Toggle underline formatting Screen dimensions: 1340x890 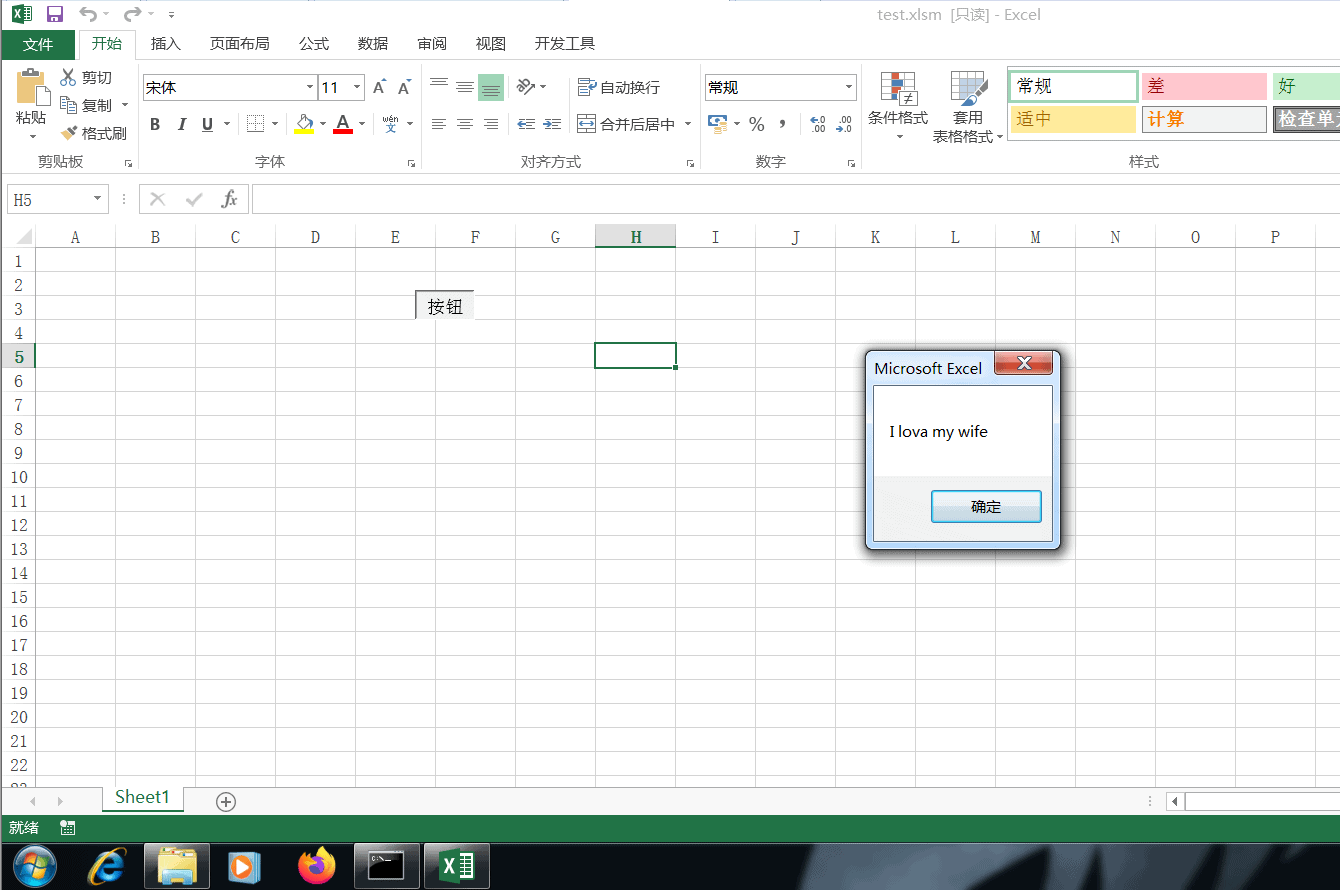(x=207, y=124)
